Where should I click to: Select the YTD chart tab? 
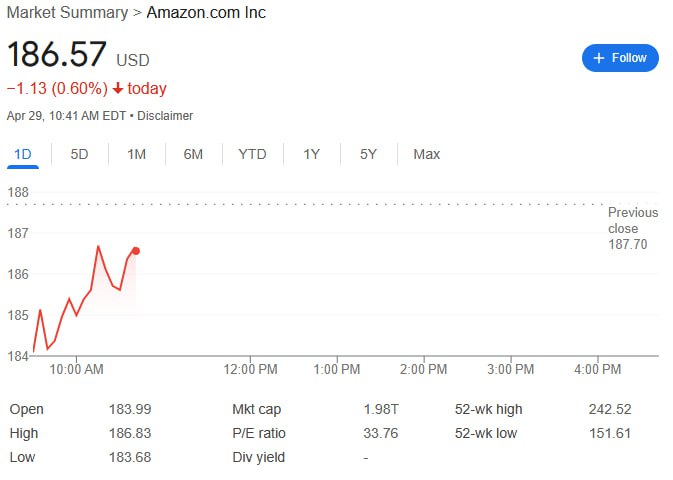pyautogui.click(x=252, y=154)
